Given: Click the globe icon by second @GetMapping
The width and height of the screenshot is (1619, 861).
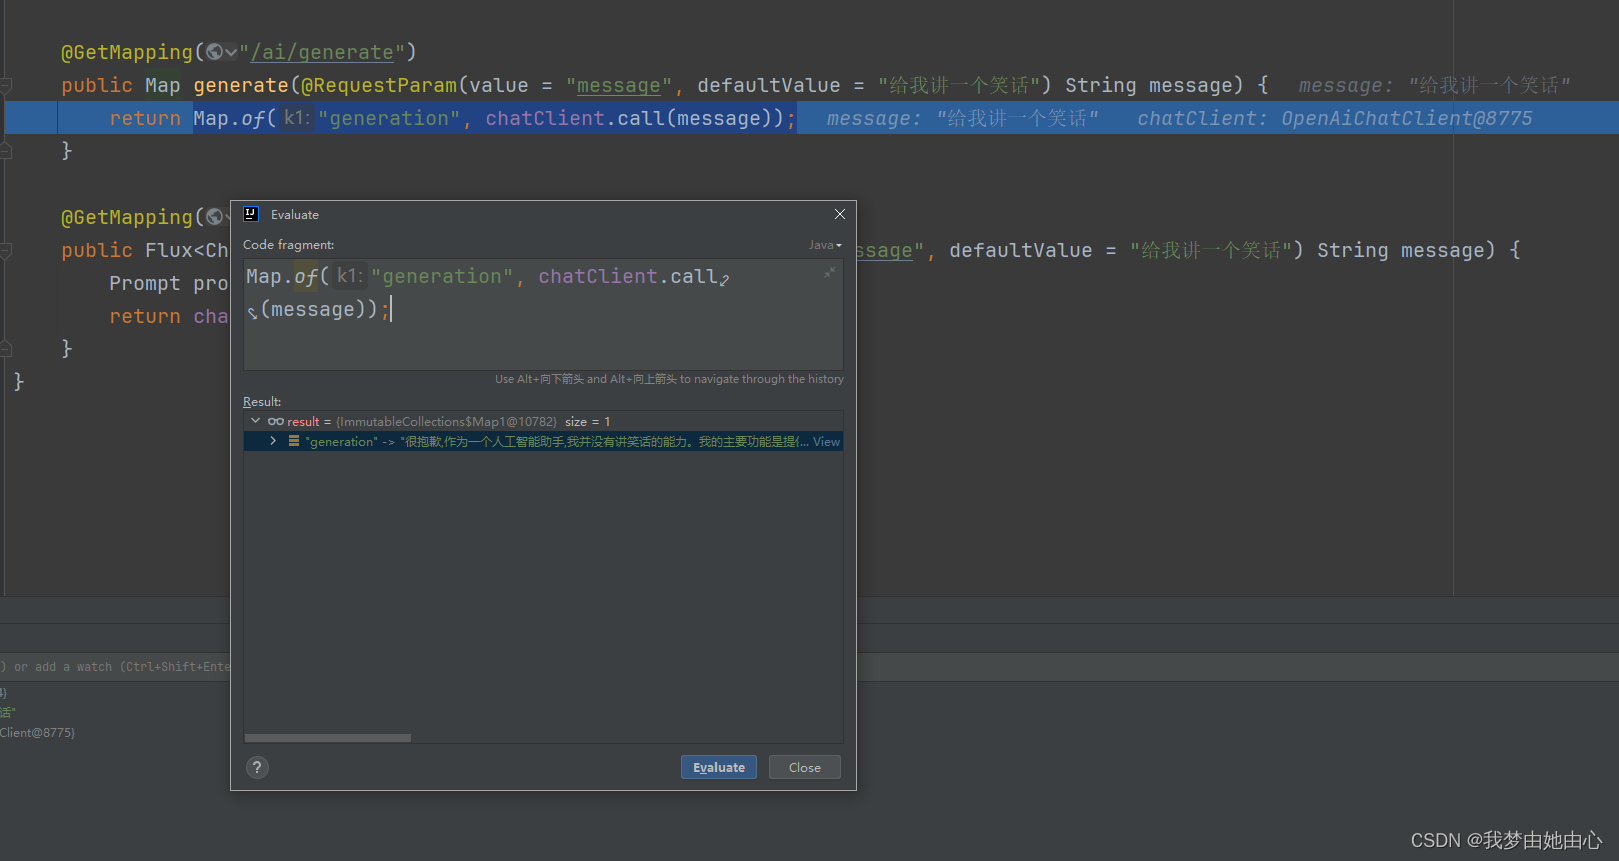Looking at the screenshot, I should (x=215, y=217).
